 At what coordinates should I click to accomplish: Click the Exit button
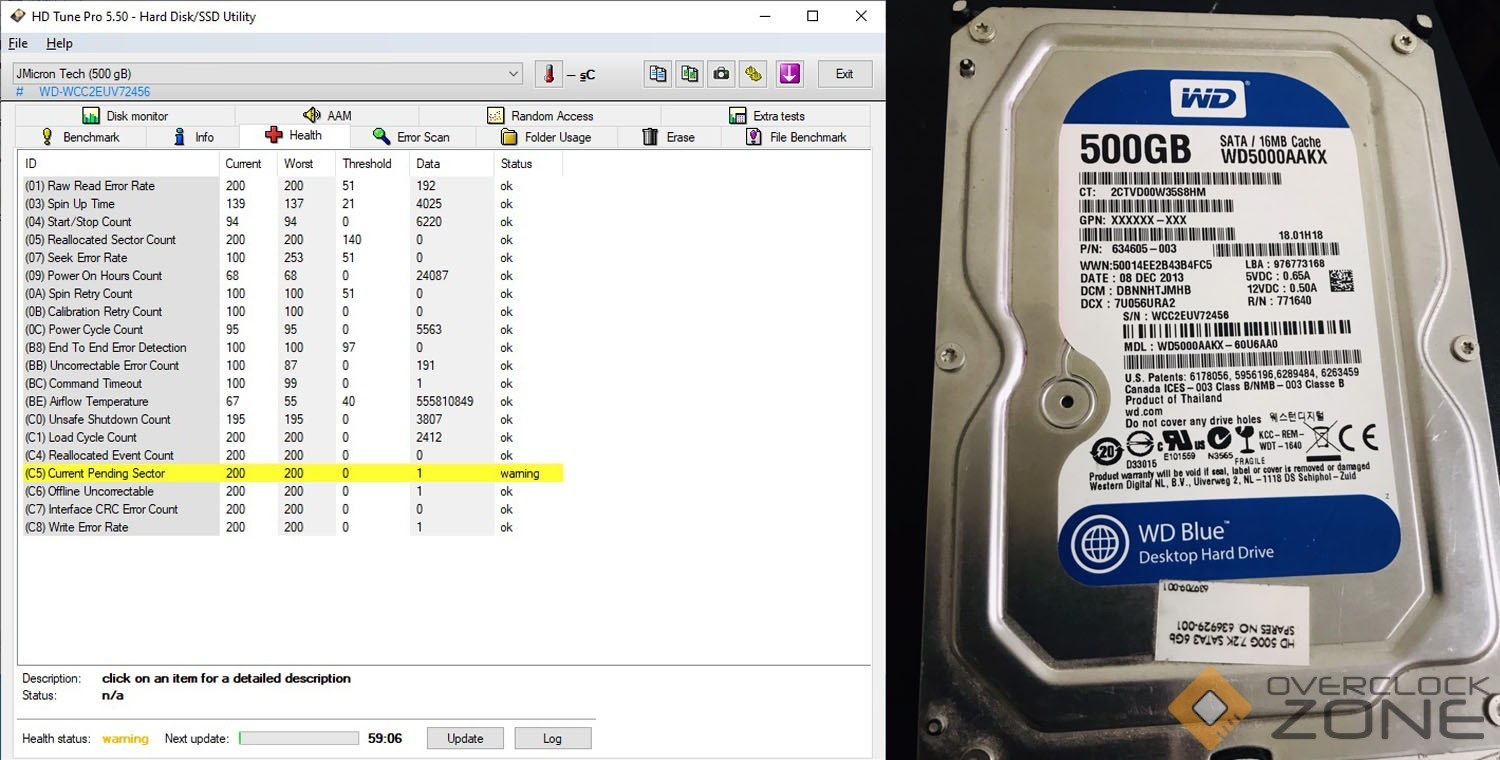[845, 74]
